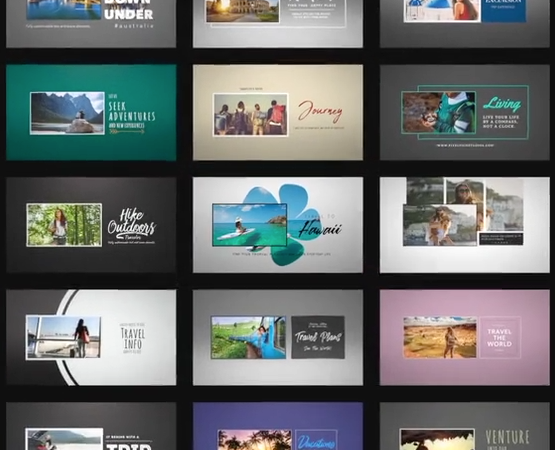
Task: Click the backpackers photo in Journey slide
Action: [251, 115]
